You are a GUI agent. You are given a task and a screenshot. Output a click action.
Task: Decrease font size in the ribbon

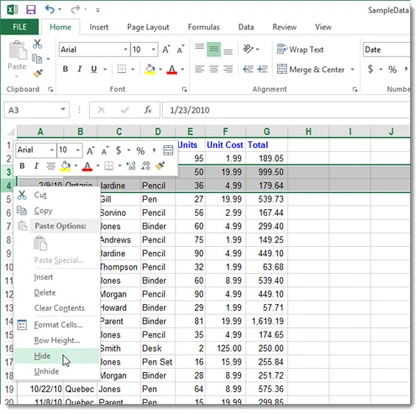(180, 50)
